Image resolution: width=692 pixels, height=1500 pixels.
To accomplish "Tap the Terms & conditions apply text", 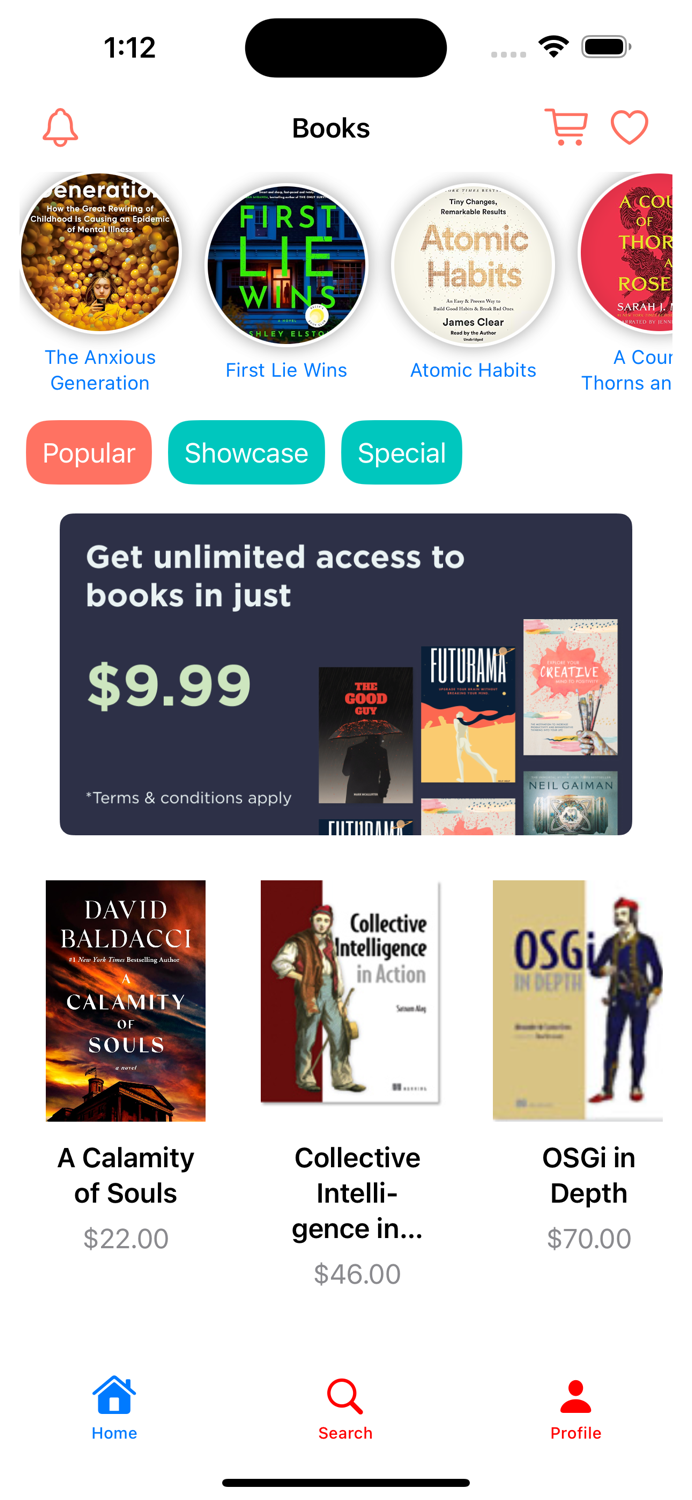I will (189, 798).
